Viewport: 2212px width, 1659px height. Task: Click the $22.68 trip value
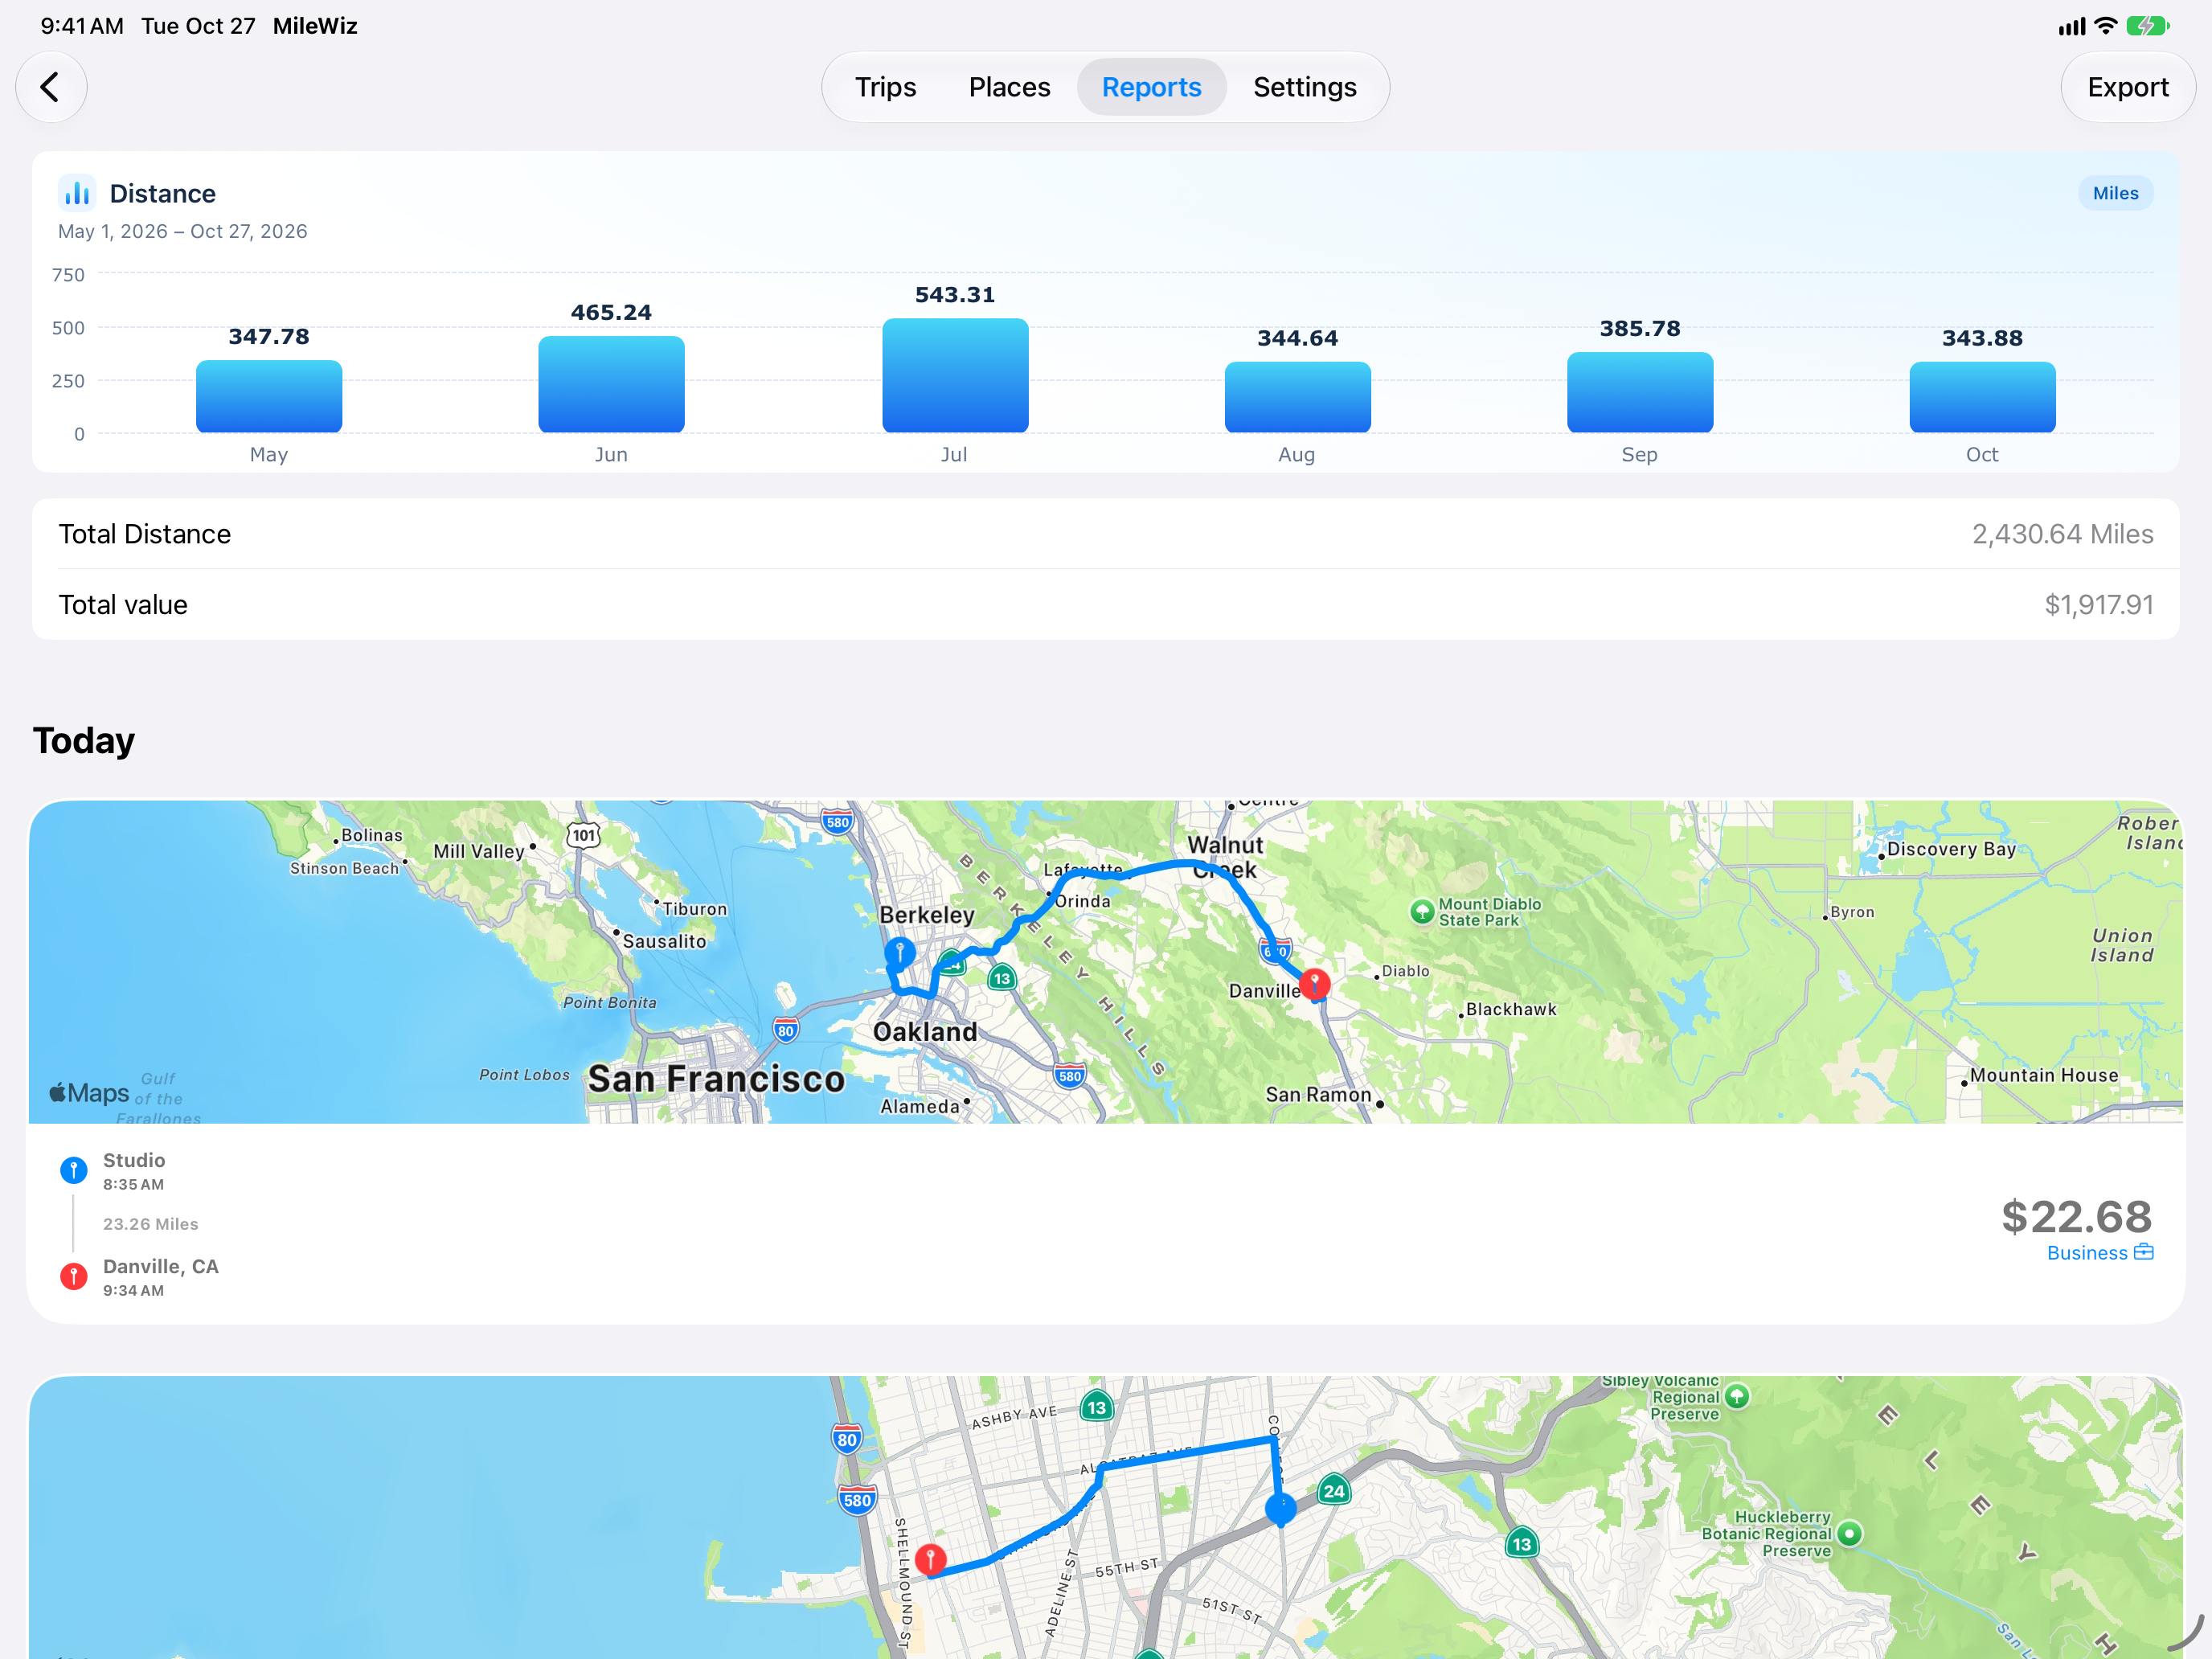[2076, 1216]
